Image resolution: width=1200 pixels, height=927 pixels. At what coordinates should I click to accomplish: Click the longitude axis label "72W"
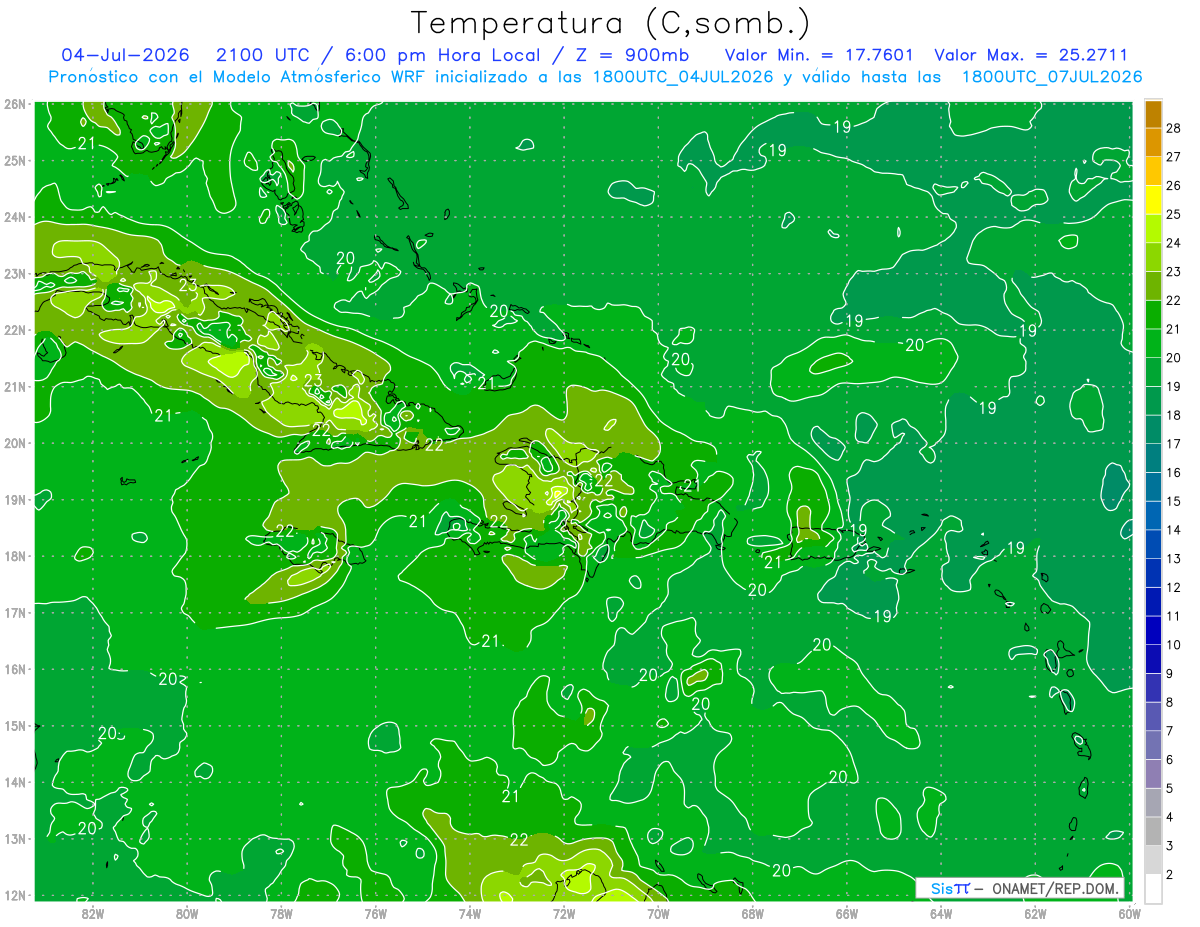(x=564, y=912)
